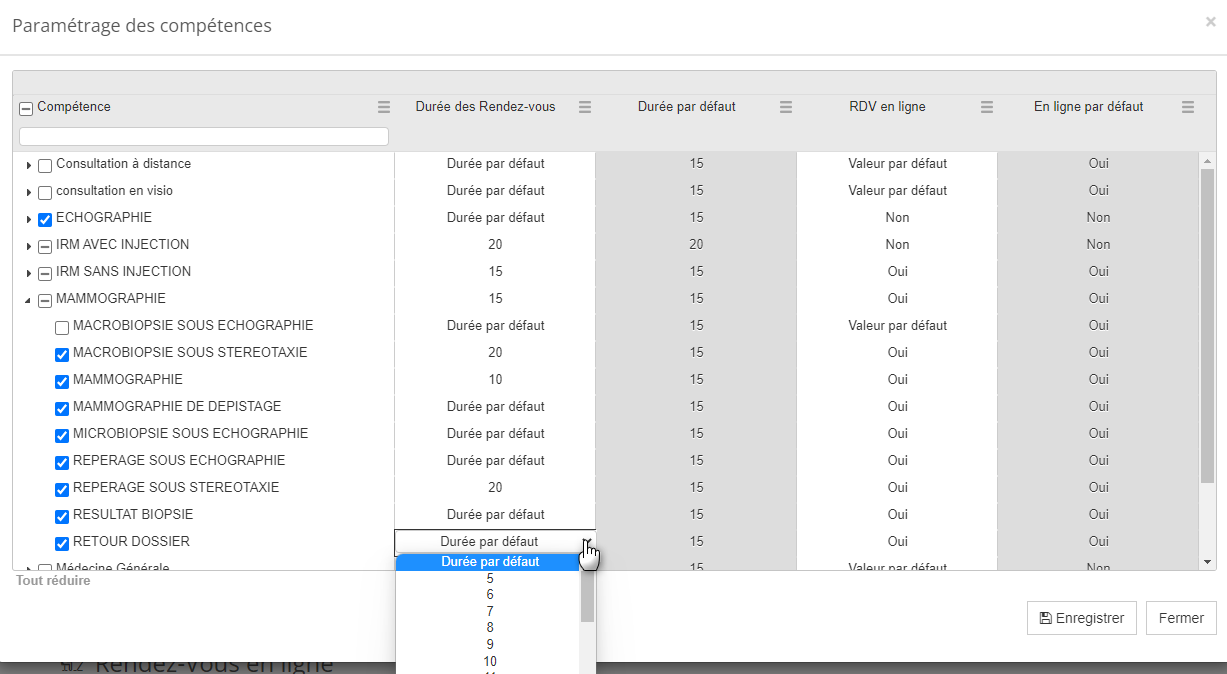
Task: Uncheck the RESULTAT BIOPSIE checkbox
Action: (62, 516)
